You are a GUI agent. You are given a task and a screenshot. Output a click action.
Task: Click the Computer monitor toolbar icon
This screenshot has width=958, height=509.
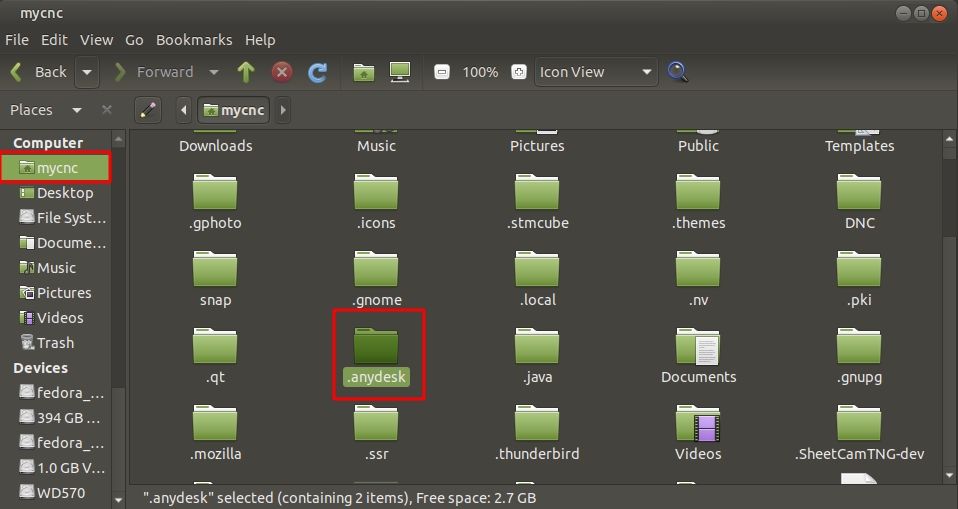pyautogui.click(x=400, y=72)
